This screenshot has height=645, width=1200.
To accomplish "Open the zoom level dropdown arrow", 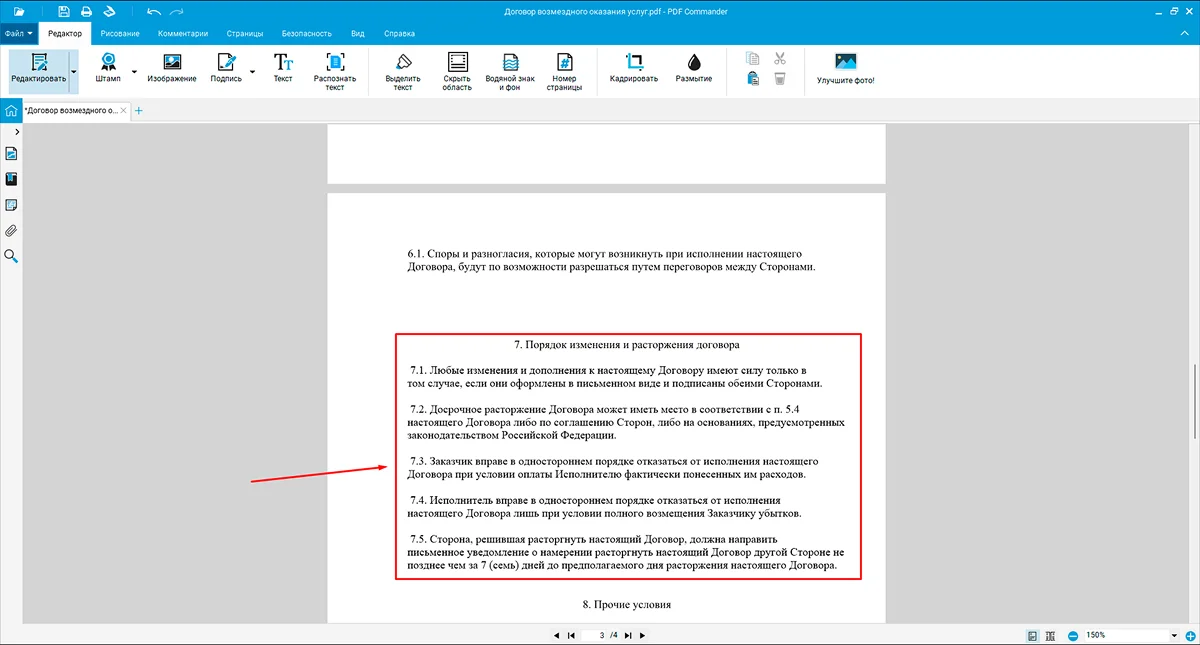I will point(1174,635).
